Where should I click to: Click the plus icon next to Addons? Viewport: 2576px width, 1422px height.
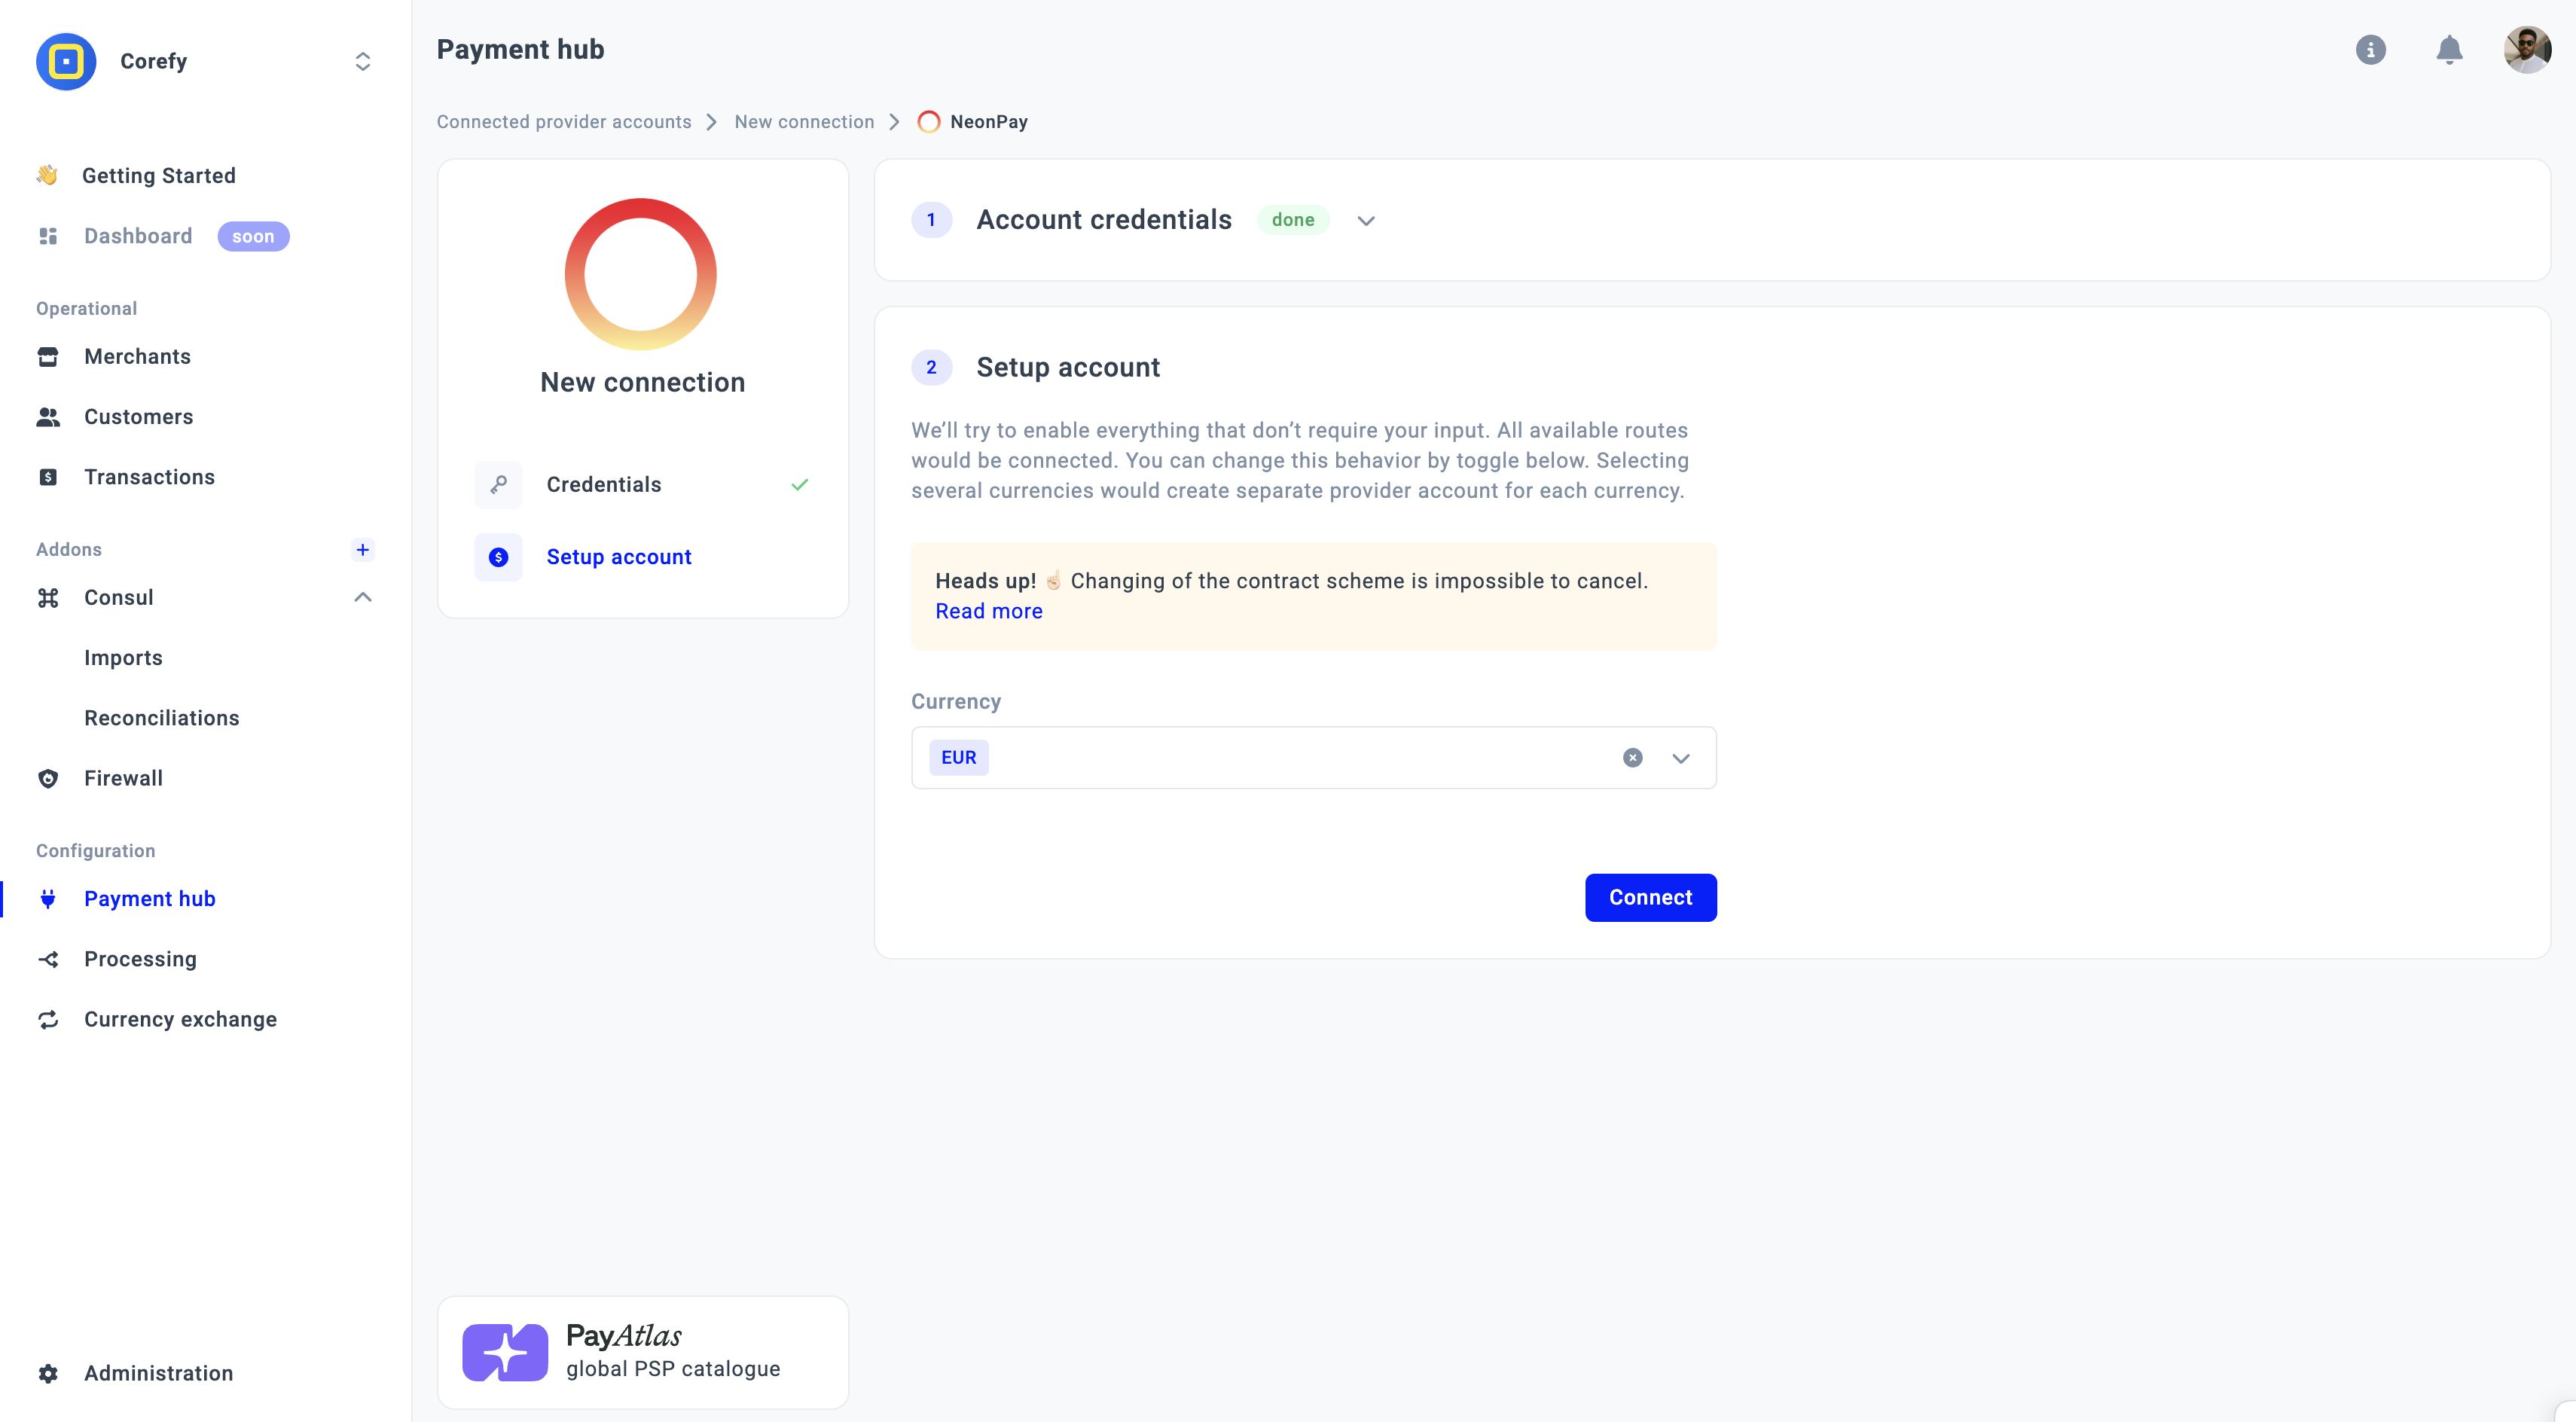363,549
